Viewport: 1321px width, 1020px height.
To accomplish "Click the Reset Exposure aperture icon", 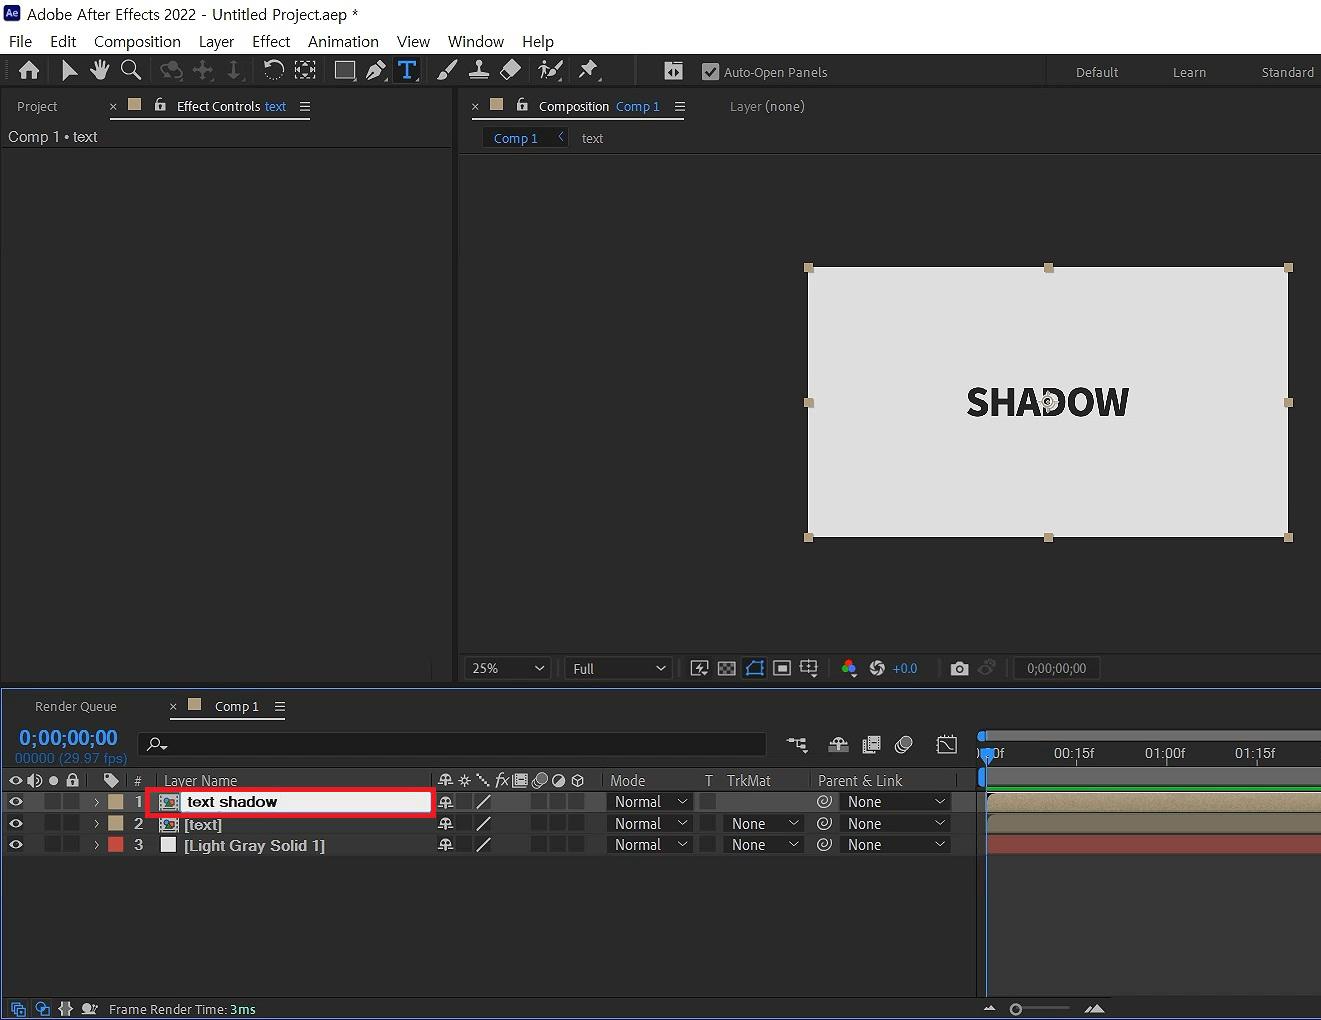I will pyautogui.click(x=877, y=668).
